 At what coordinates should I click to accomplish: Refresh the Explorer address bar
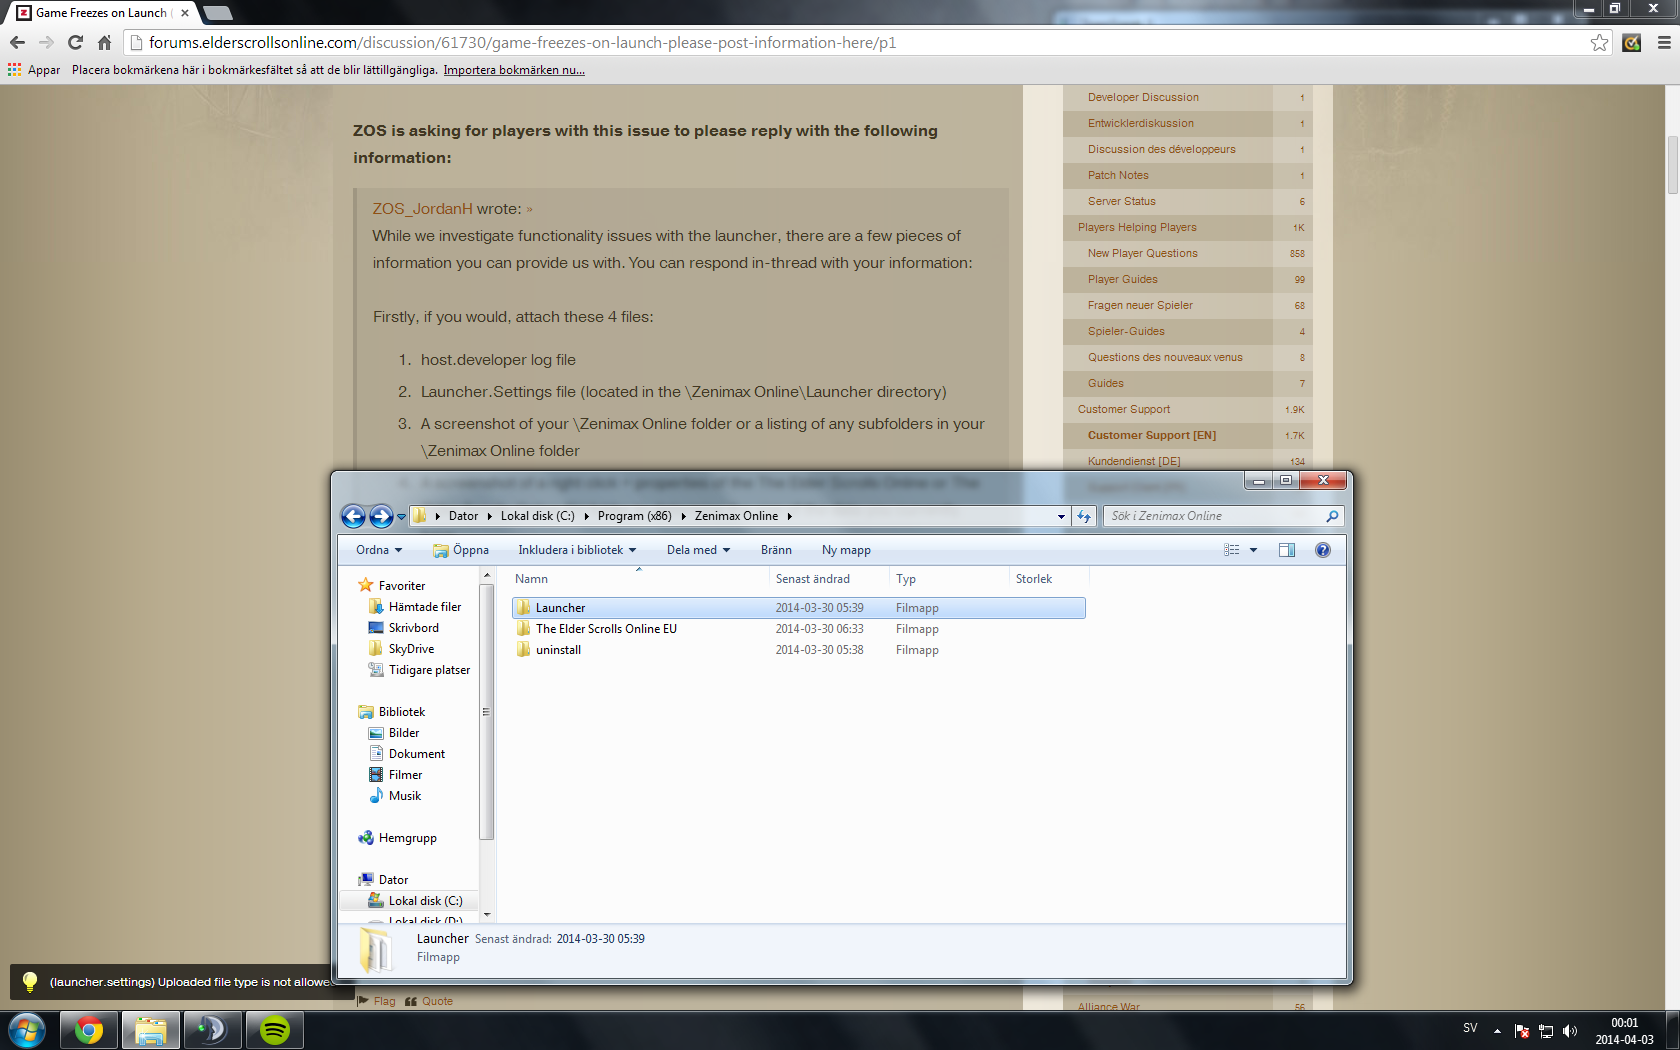(1084, 516)
